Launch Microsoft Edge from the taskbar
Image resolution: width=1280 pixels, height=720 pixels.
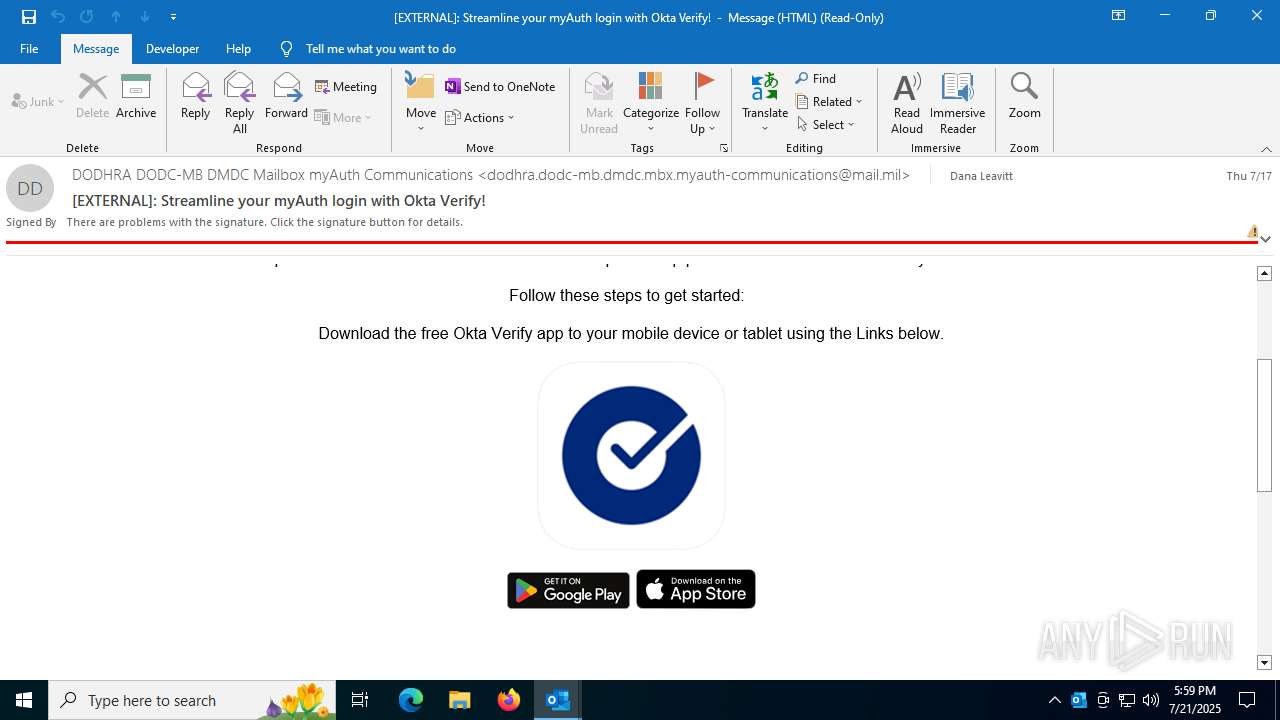tap(411, 700)
